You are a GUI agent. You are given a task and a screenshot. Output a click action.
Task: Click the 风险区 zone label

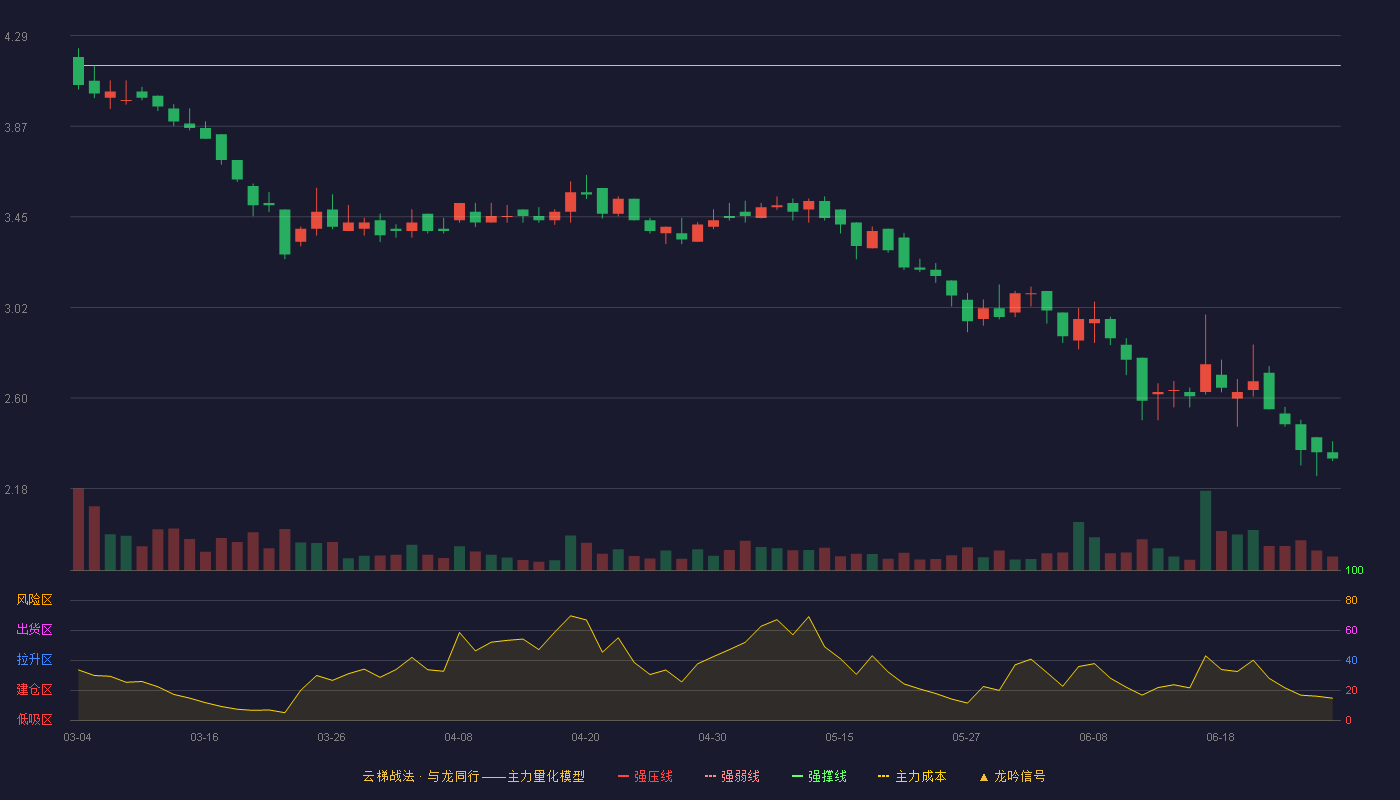pos(34,600)
